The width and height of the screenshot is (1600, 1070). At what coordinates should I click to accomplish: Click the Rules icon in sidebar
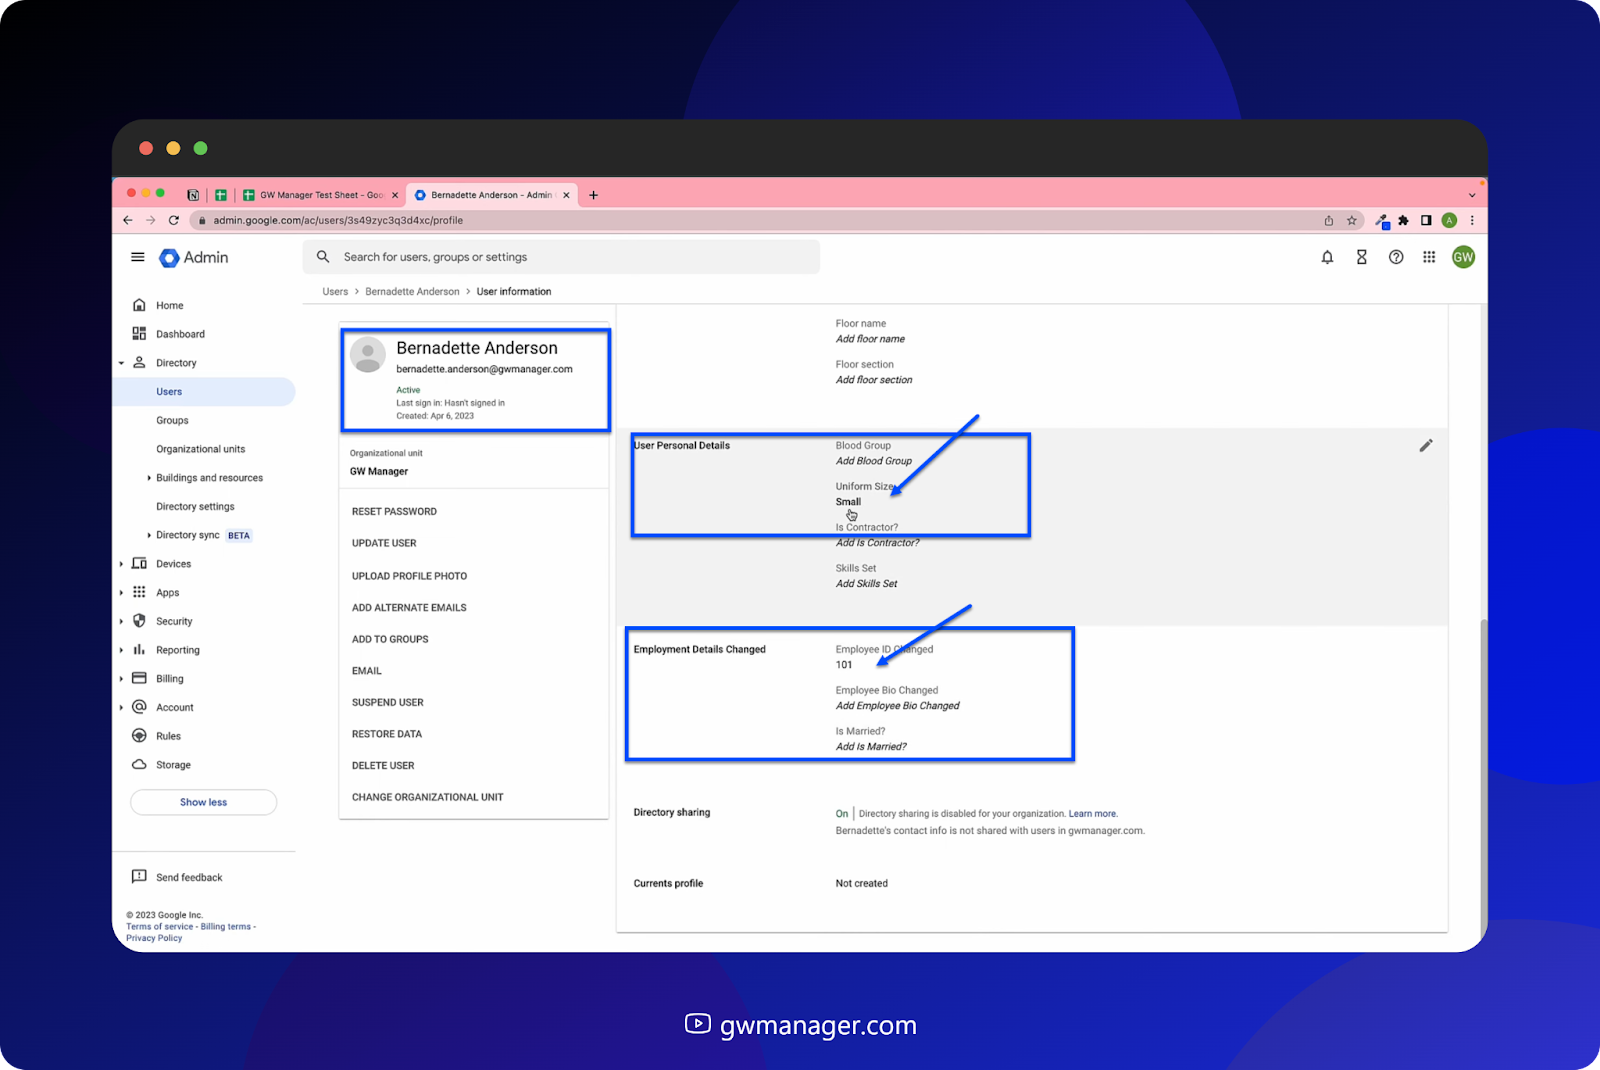click(139, 736)
